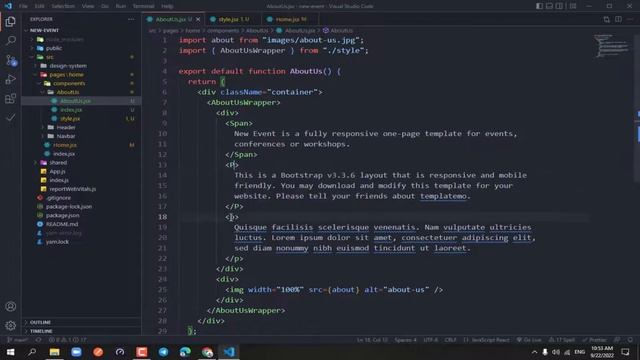
Task: Expand the design-system folder
Action: click(68, 66)
